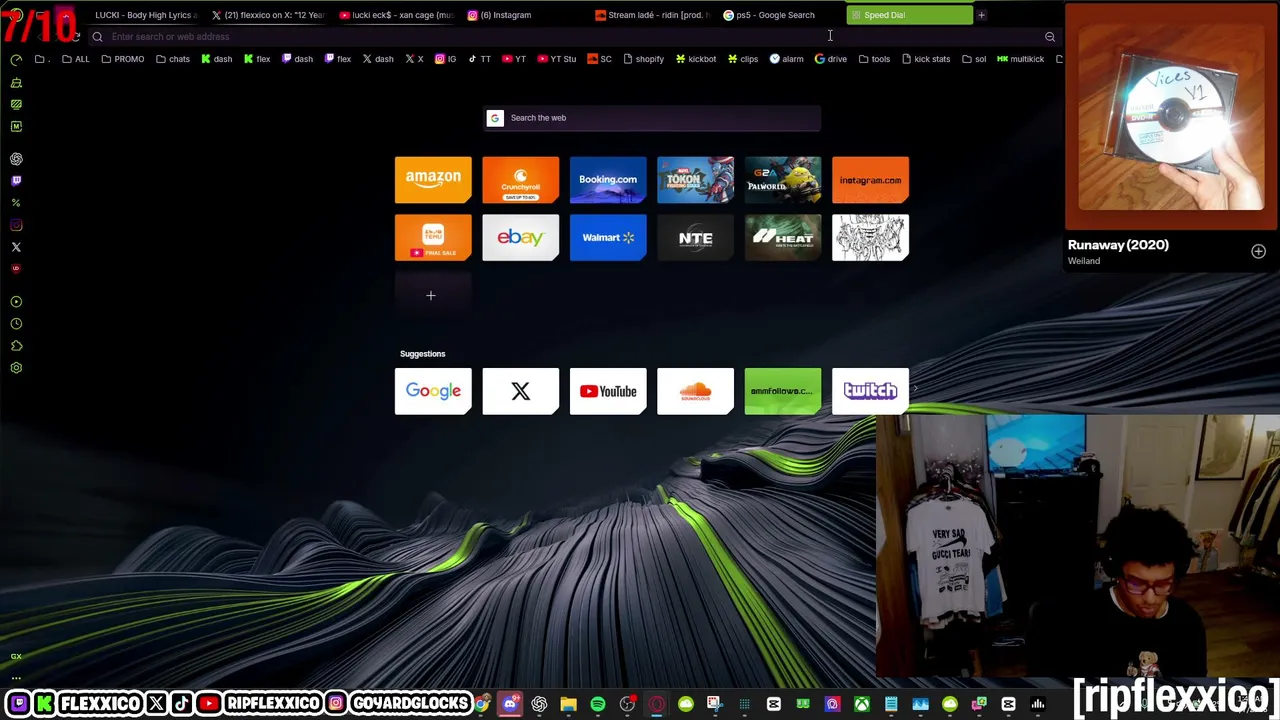Open the 'M' panel icon in sidebar
This screenshot has height=720, width=1280.
[x=16, y=126]
